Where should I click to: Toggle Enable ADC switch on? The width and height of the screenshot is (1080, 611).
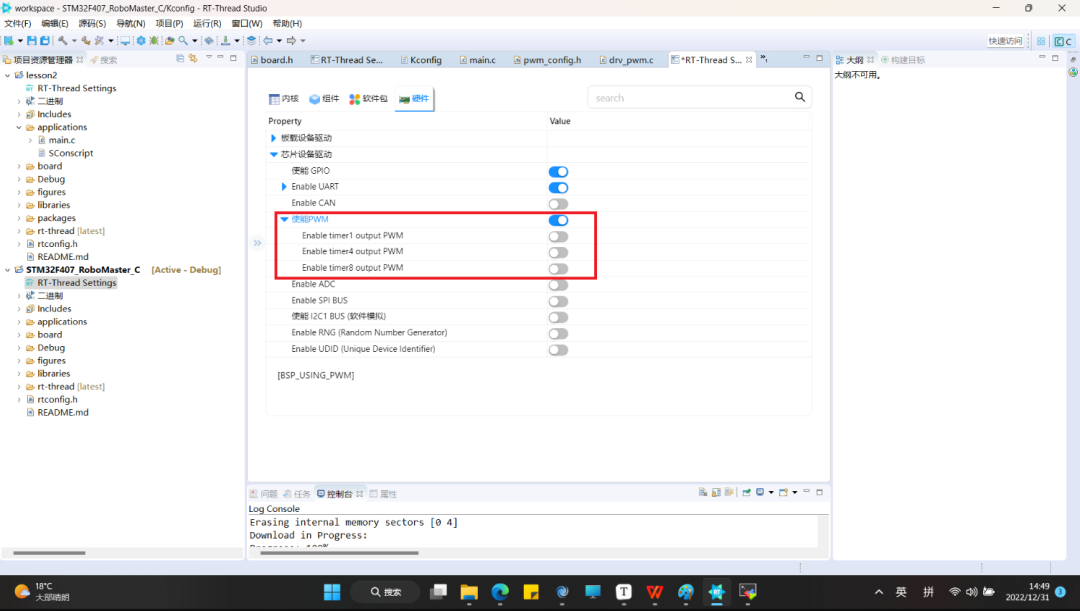click(x=558, y=284)
